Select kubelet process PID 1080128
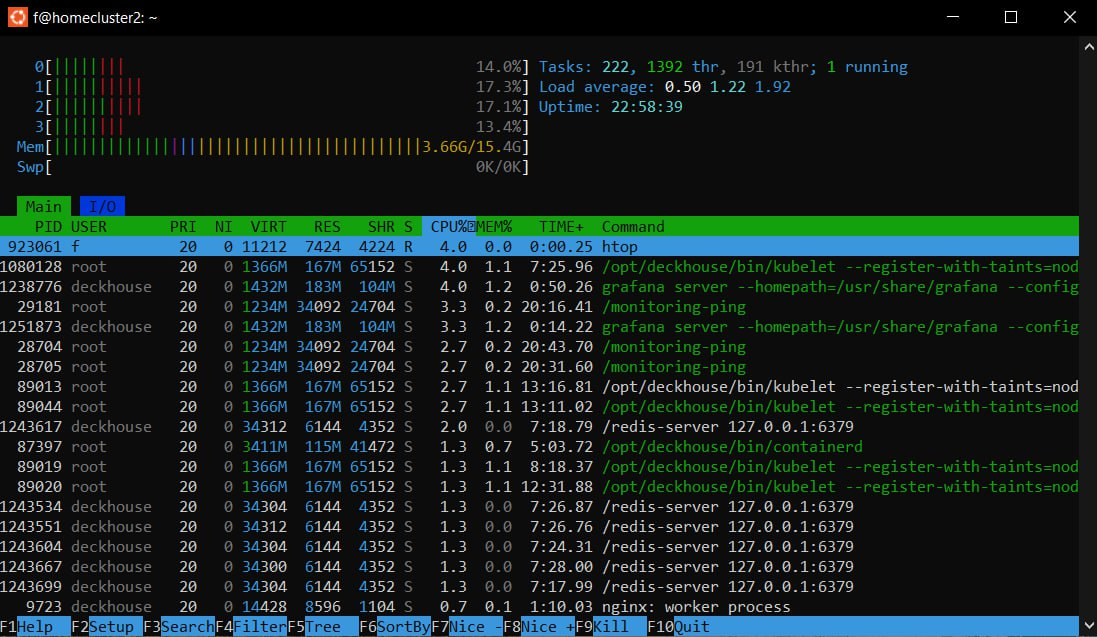The image size is (1097, 637). [539, 267]
